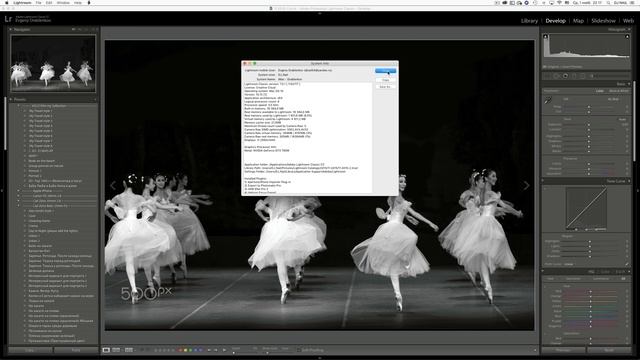Select the Graduated Filter tool
This screenshot has height=360, width=640.
tap(574, 76)
